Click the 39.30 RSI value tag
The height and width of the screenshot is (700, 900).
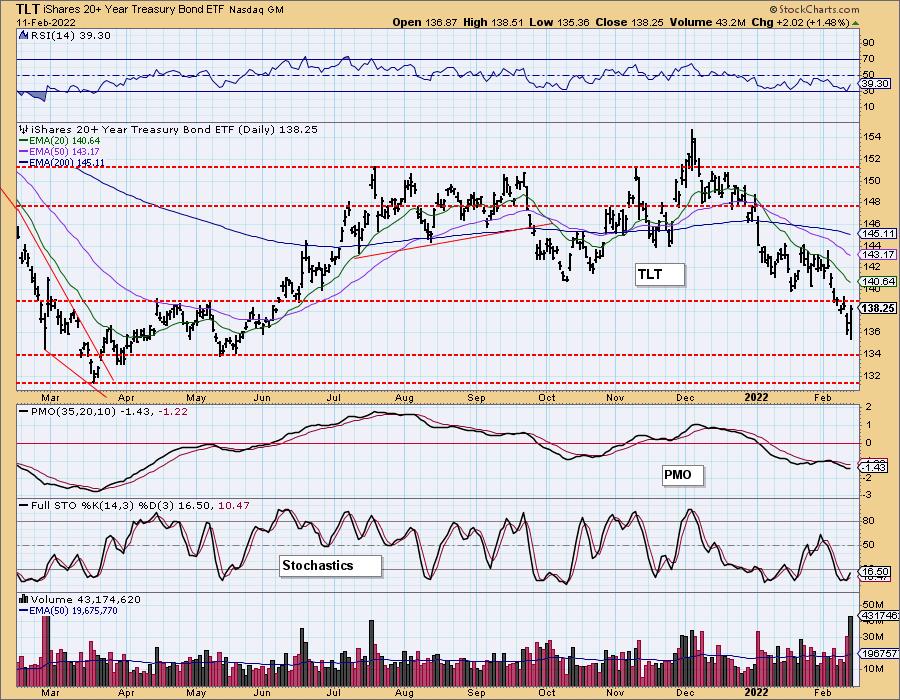[876, 84]
